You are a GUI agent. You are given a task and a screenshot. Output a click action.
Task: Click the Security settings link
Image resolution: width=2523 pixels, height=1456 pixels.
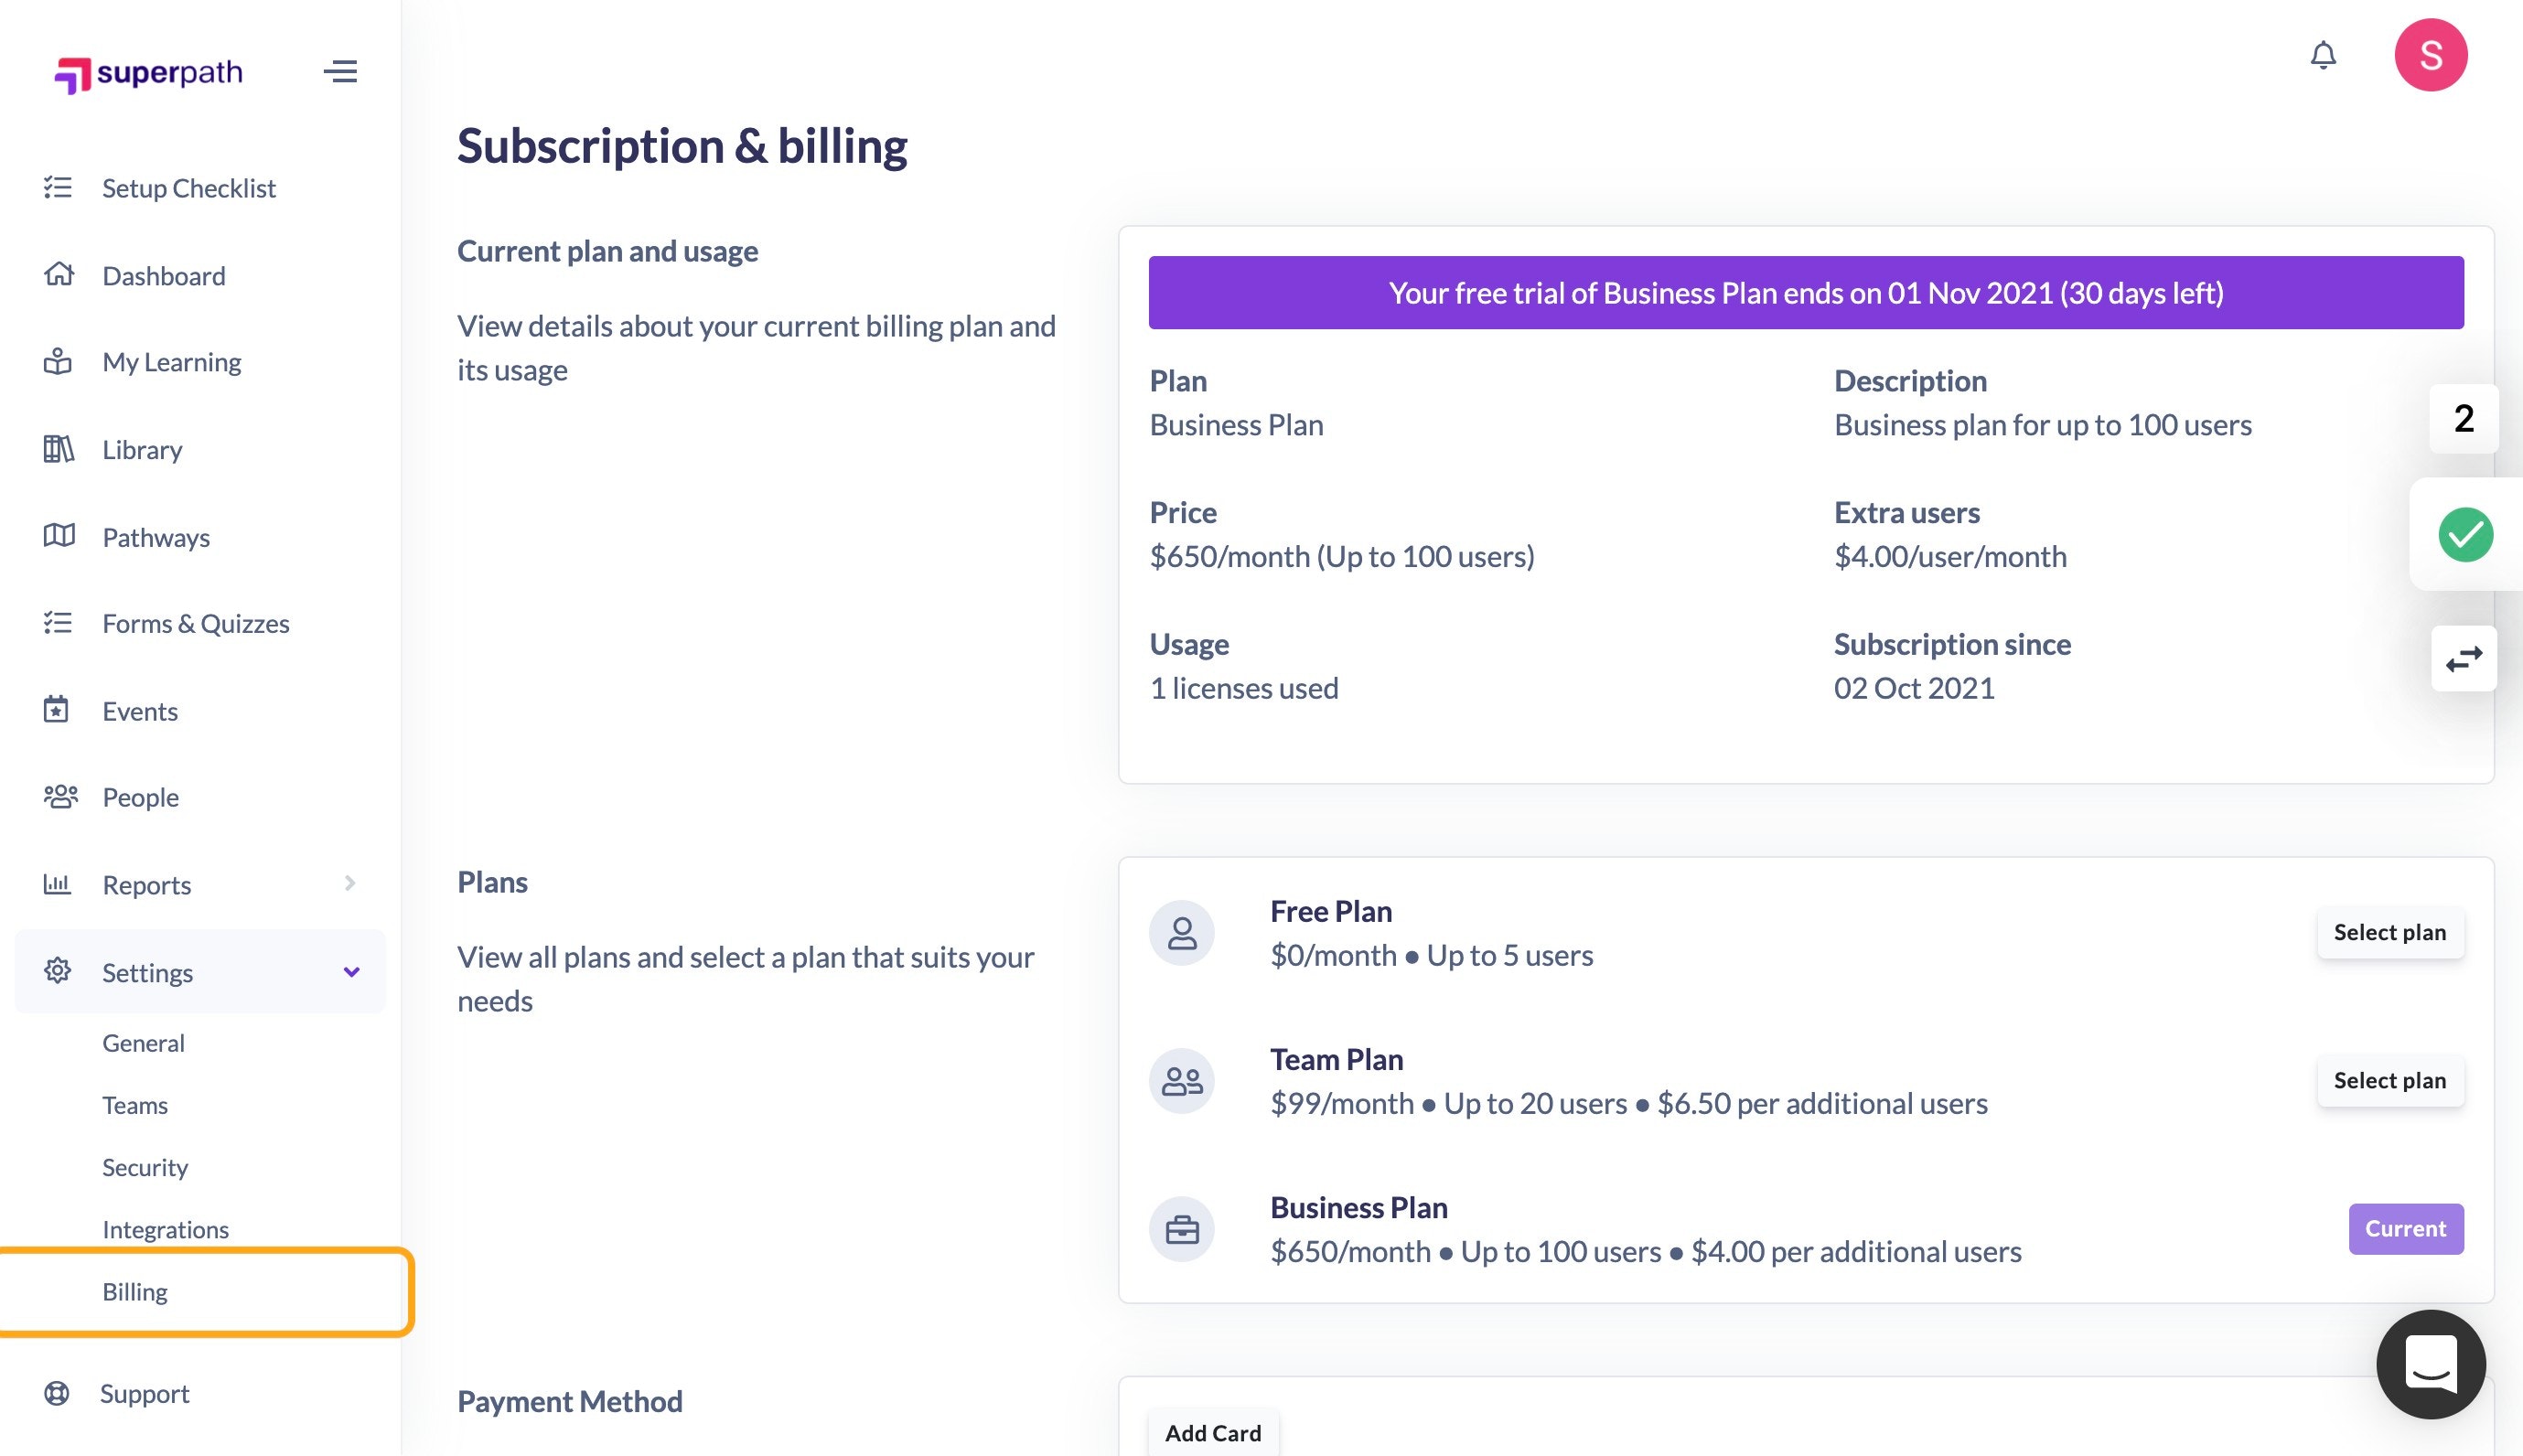pos(145,1166)
